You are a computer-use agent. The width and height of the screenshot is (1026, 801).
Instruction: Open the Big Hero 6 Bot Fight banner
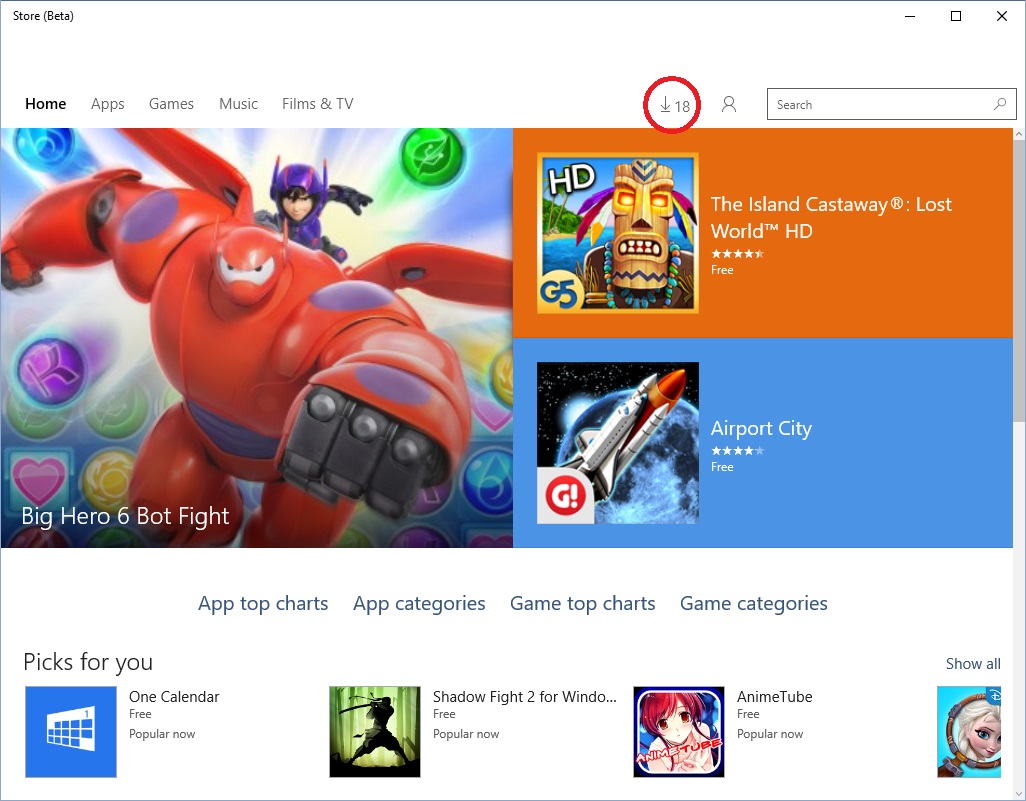(x=256, y=338)
